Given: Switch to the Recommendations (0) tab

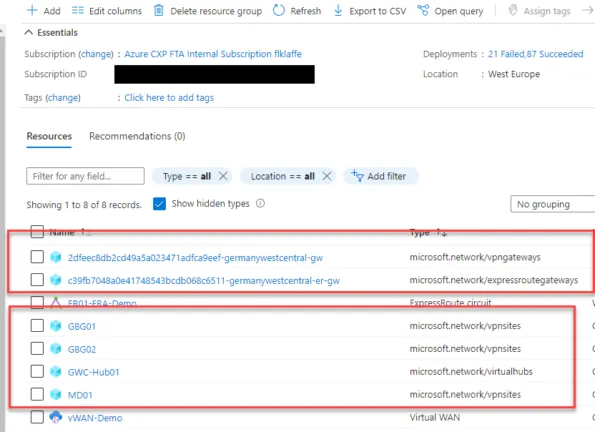Looking at the screenshot, I should (x=137, y=136).
